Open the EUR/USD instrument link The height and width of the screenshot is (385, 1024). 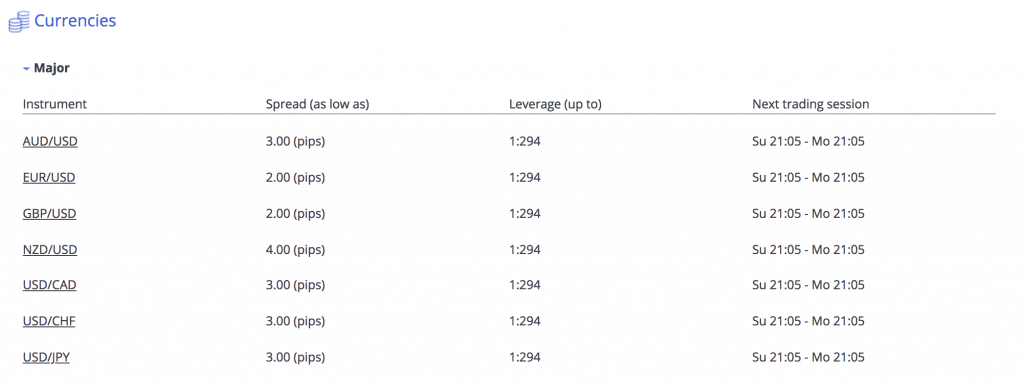(49, 177)
